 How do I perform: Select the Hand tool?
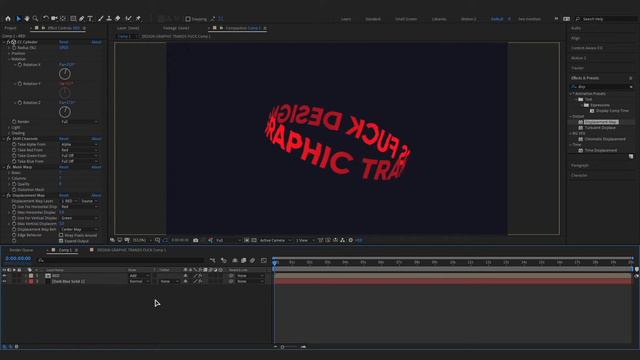tap(27, 19)
